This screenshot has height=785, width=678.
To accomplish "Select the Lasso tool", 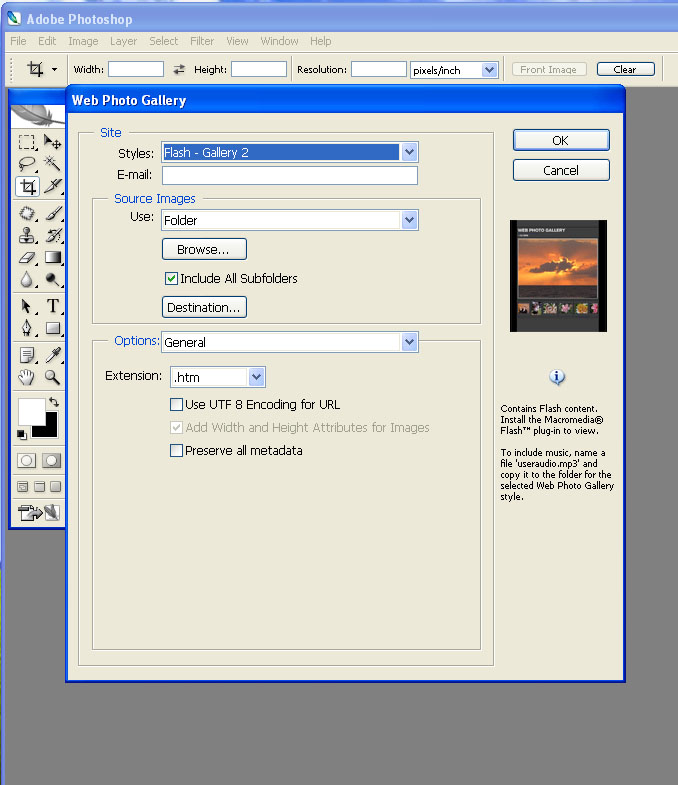I will pos(27,164).
